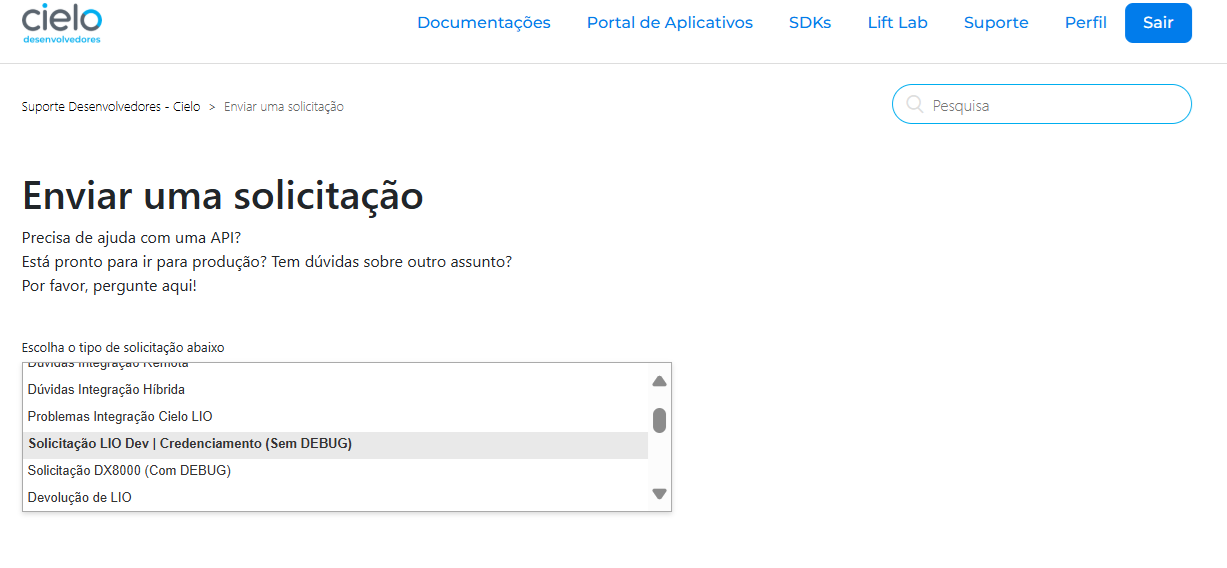The image size is (1227, 568).
Task: Go to Suporte section
Action: click(x=996, y=22)
